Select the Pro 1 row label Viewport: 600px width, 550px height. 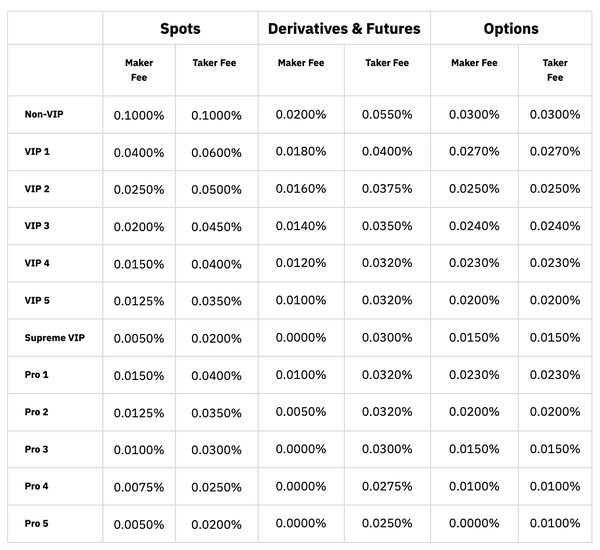pos(37,375)
